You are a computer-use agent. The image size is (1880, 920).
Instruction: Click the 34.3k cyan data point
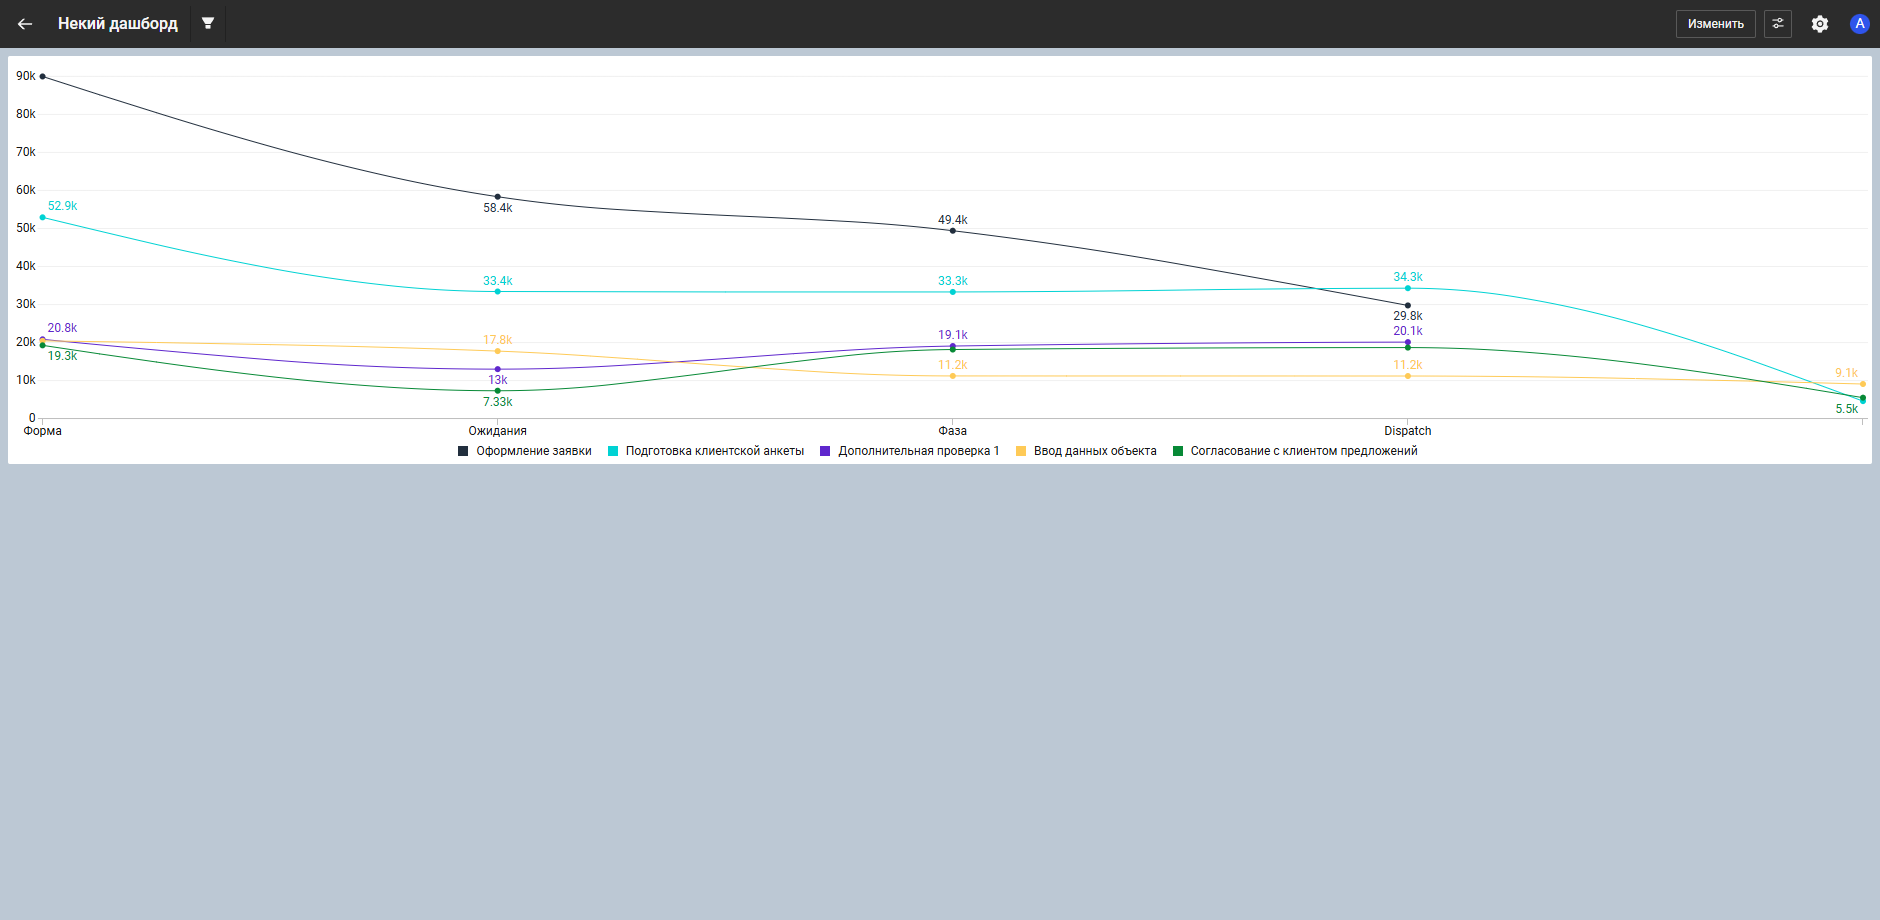tap(1408, 288)
